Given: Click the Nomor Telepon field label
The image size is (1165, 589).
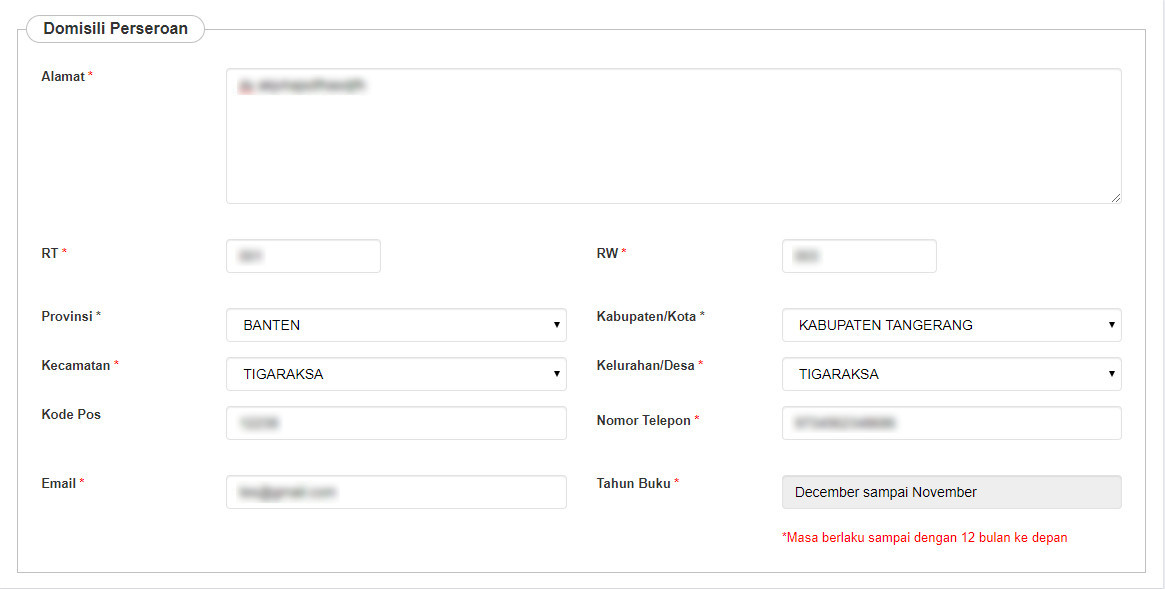Looking at the screenshot, I should click(x=643, y=421).
